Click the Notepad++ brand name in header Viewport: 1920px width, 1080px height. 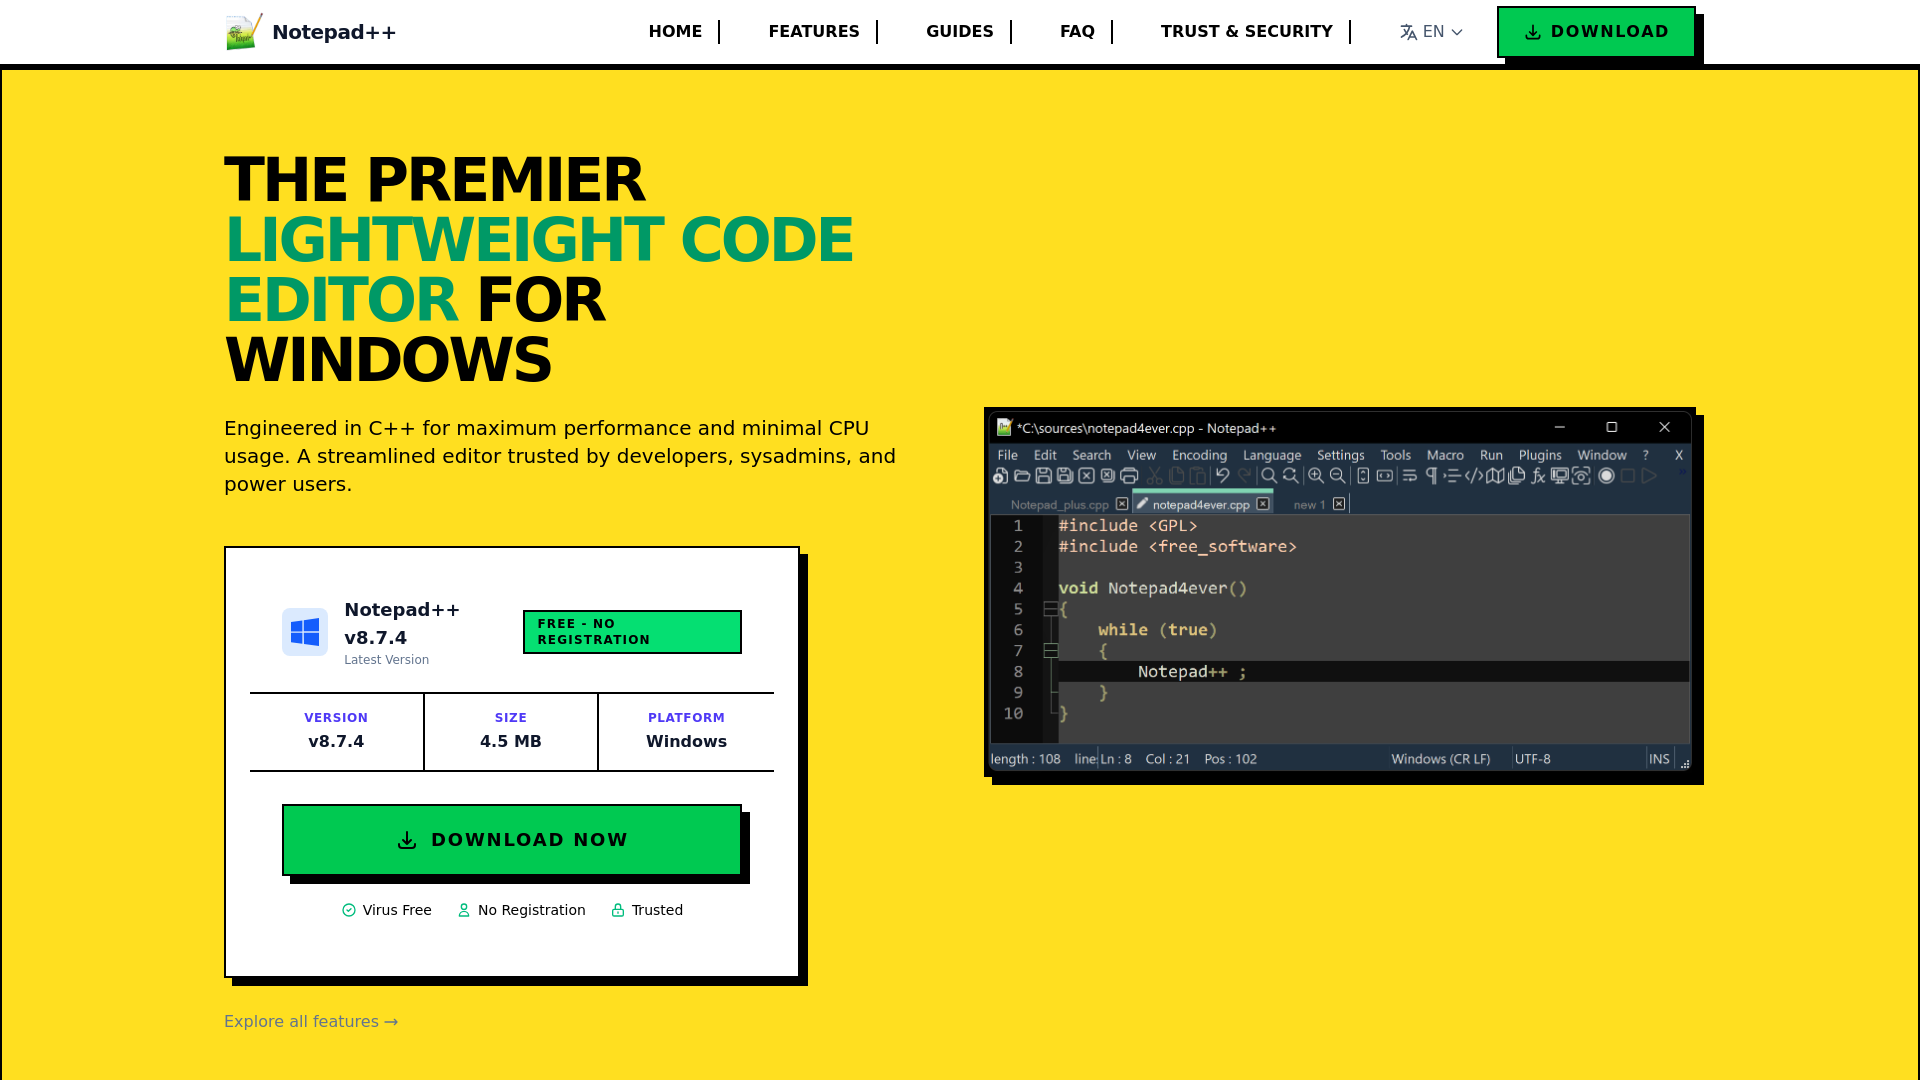pos(334,32)
